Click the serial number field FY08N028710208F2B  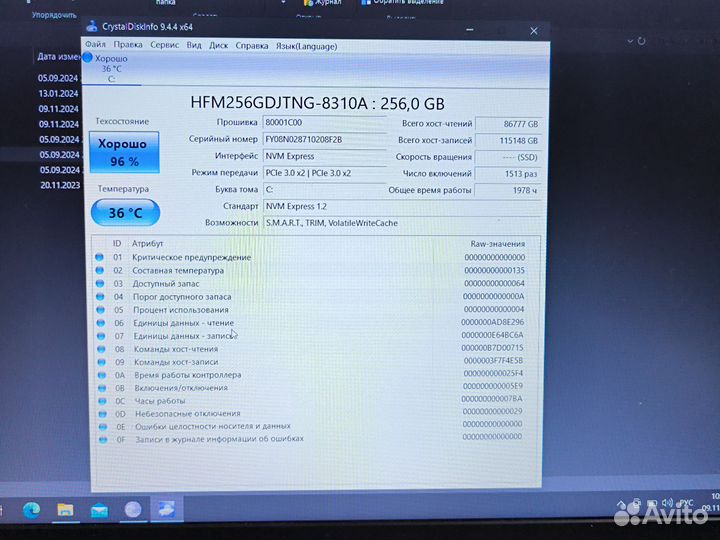[x=325, y=140]
